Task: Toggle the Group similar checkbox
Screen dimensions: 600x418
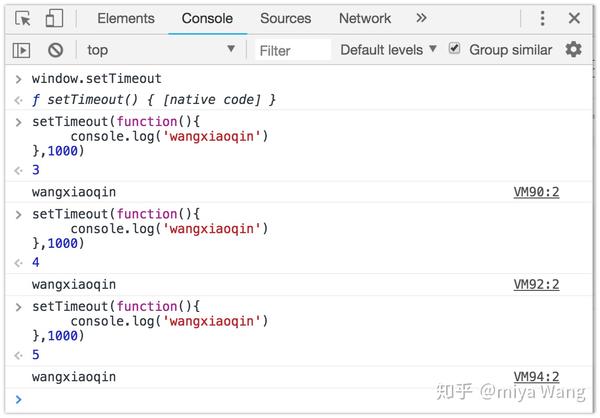Action: pyautogui.click(x=455, y=49)
